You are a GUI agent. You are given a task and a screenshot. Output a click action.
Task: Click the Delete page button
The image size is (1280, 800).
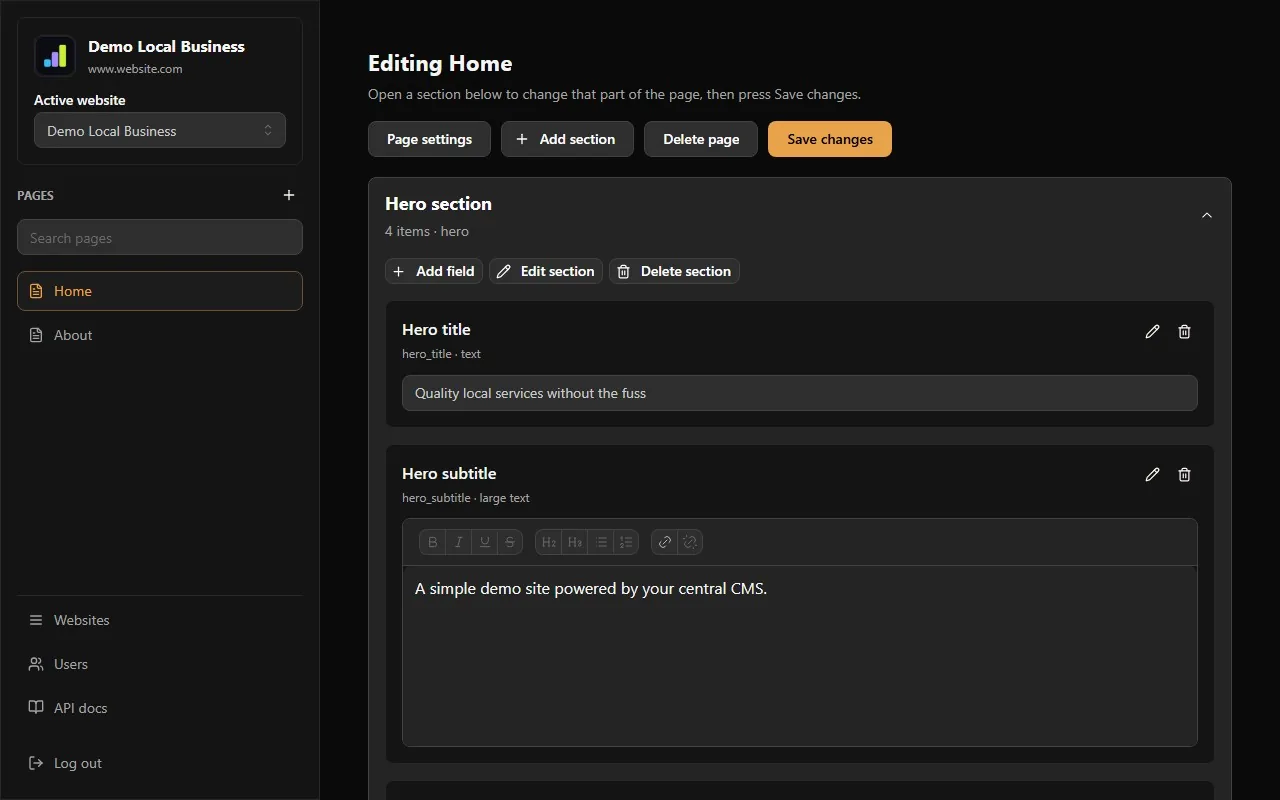[701, 139]
